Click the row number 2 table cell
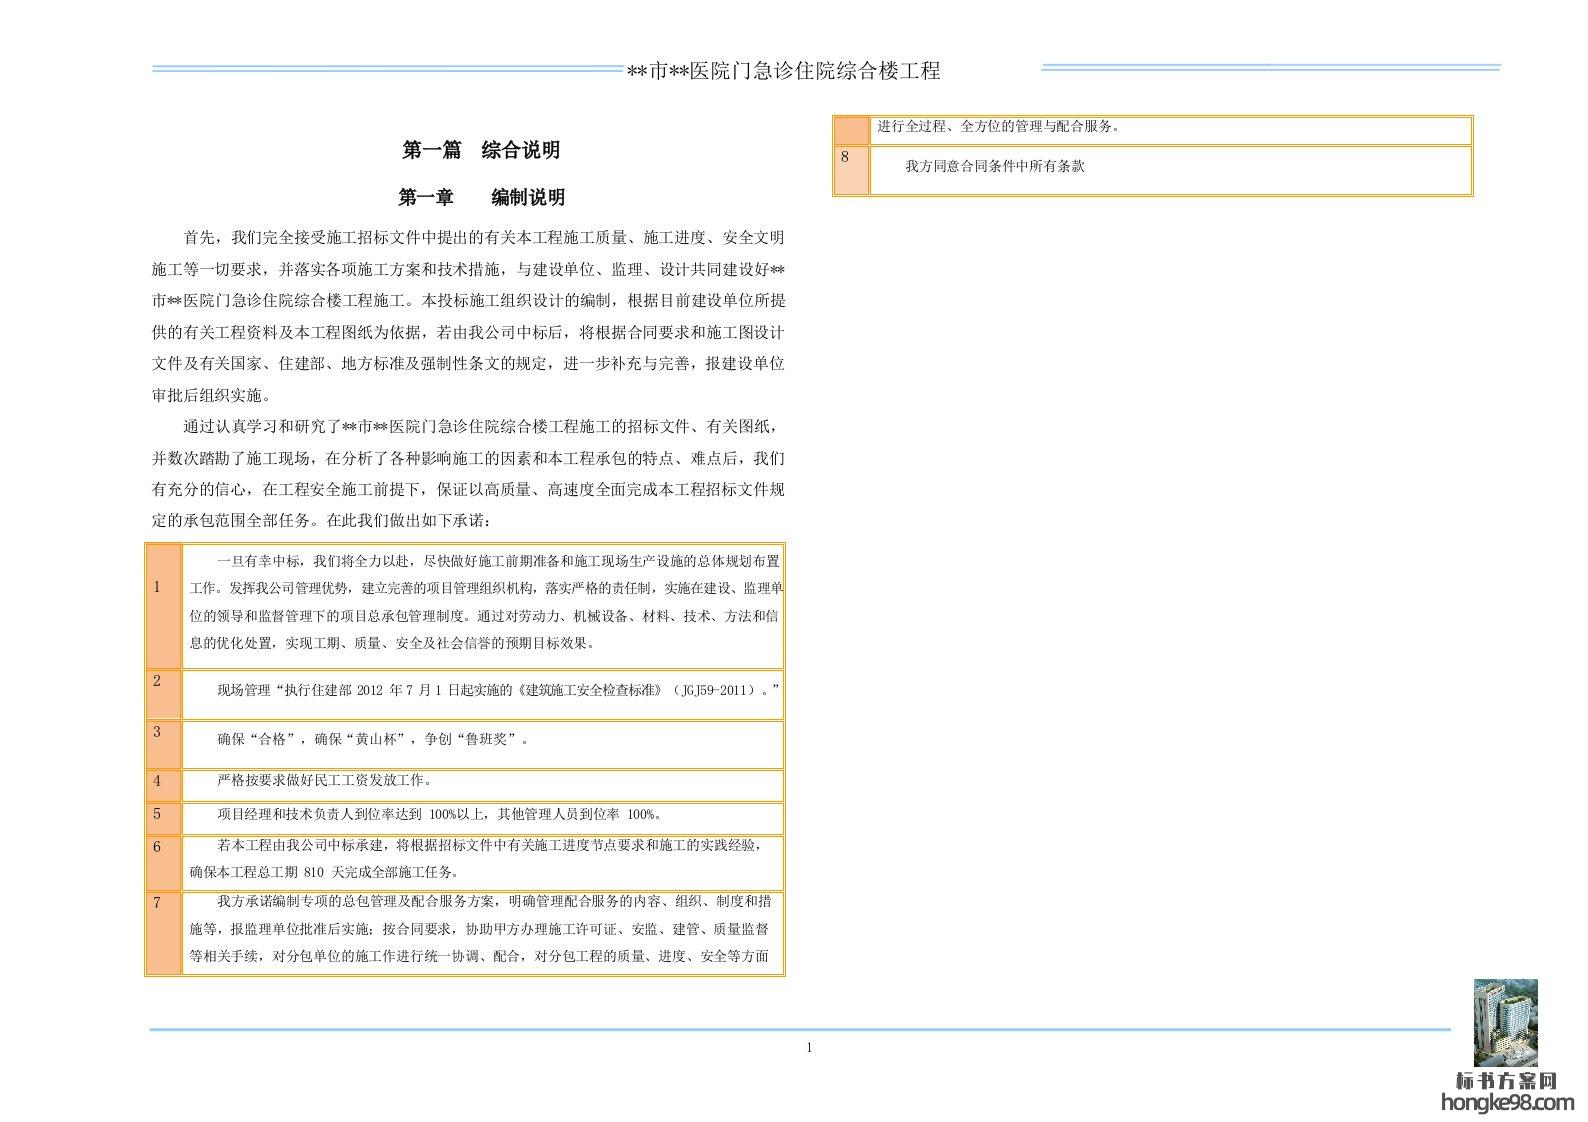The height and width of the screenshot is (1122, 1588). 163,694
